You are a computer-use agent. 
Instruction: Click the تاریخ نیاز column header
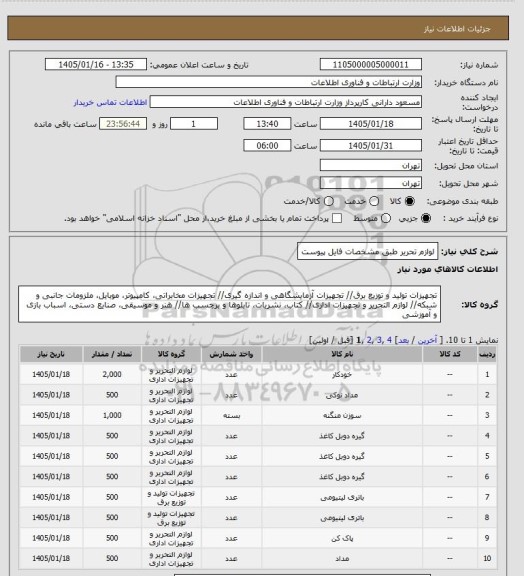point(51,354)
